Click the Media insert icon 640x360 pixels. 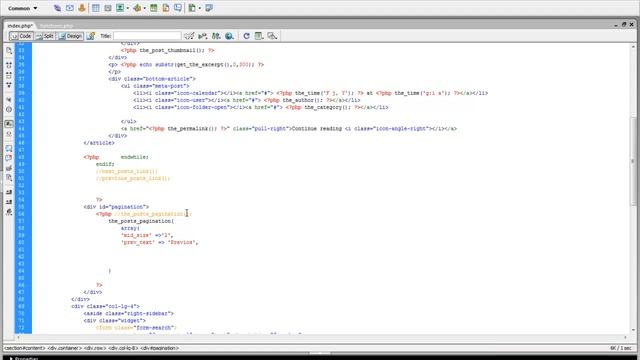point(137,8)
